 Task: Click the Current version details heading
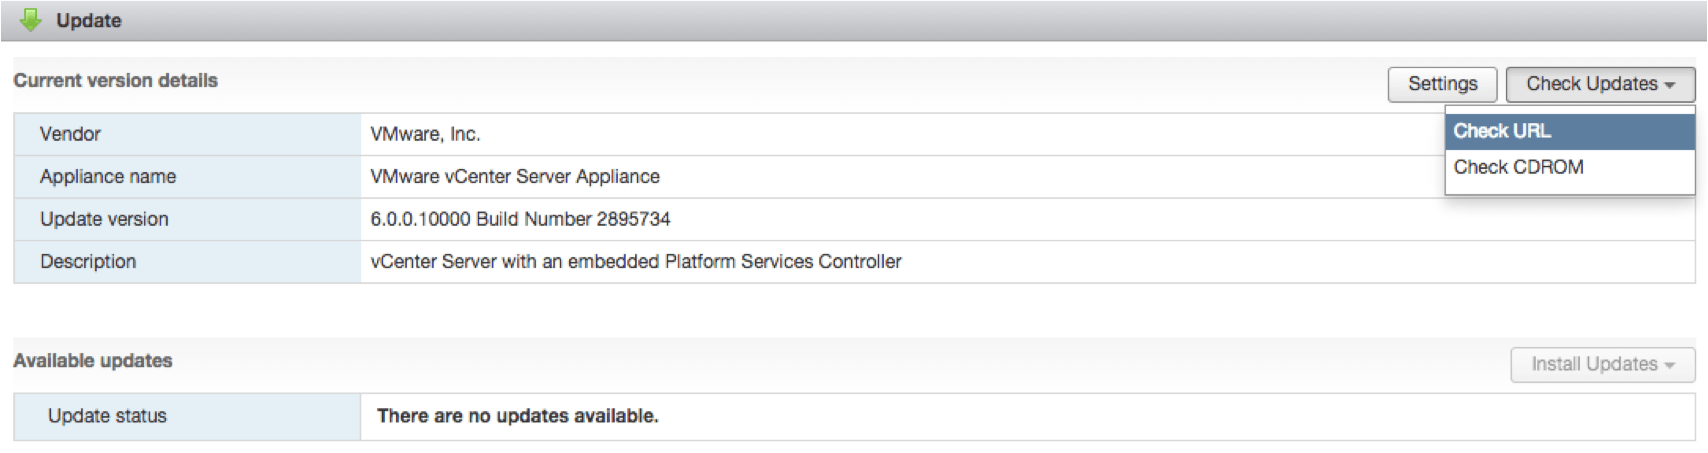point(115,81)
